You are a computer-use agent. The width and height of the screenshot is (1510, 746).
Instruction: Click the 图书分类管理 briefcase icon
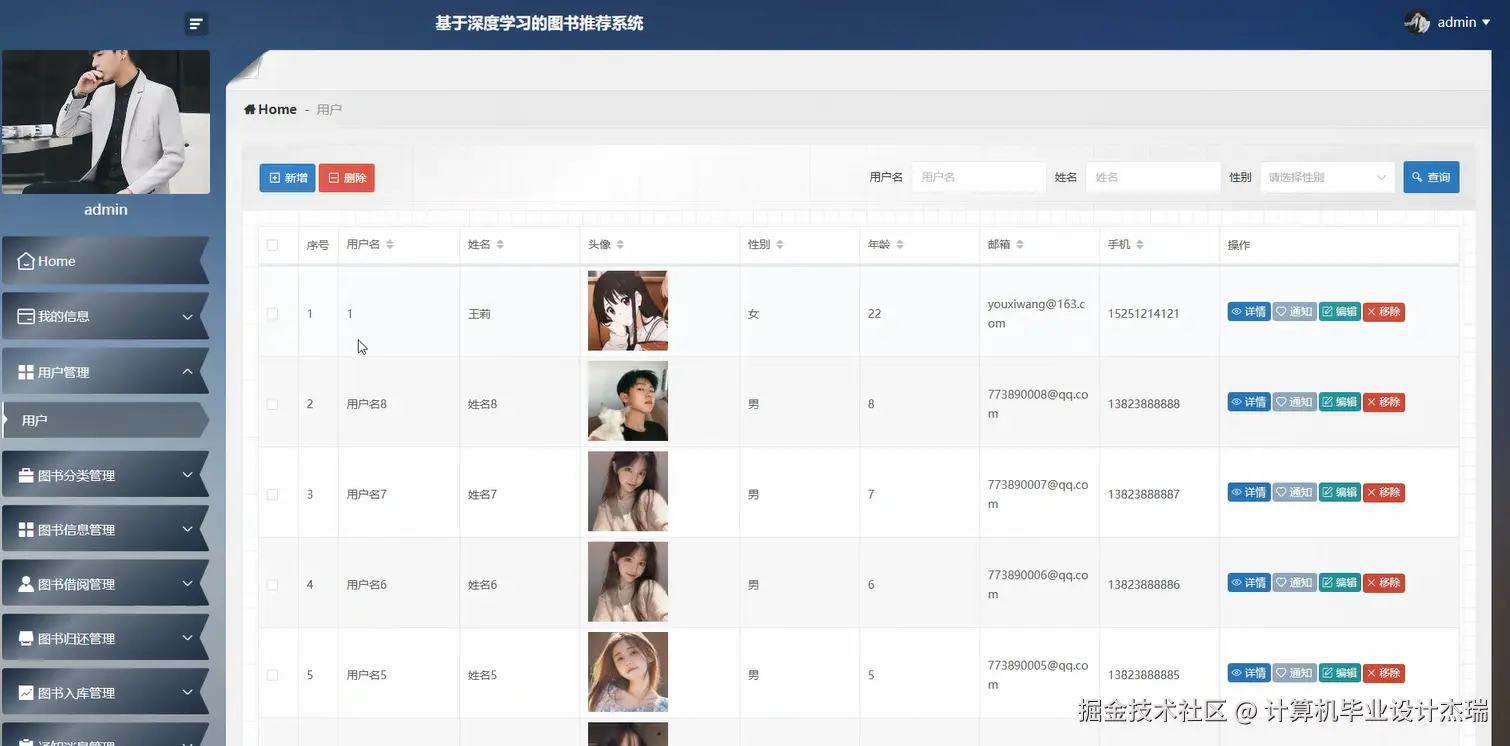point(26,476)
